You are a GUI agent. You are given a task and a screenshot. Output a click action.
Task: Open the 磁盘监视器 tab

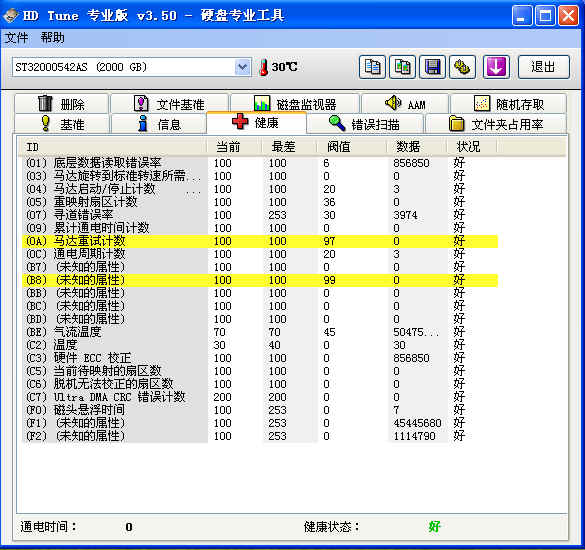pyautogui.click(x=295, y=103)
